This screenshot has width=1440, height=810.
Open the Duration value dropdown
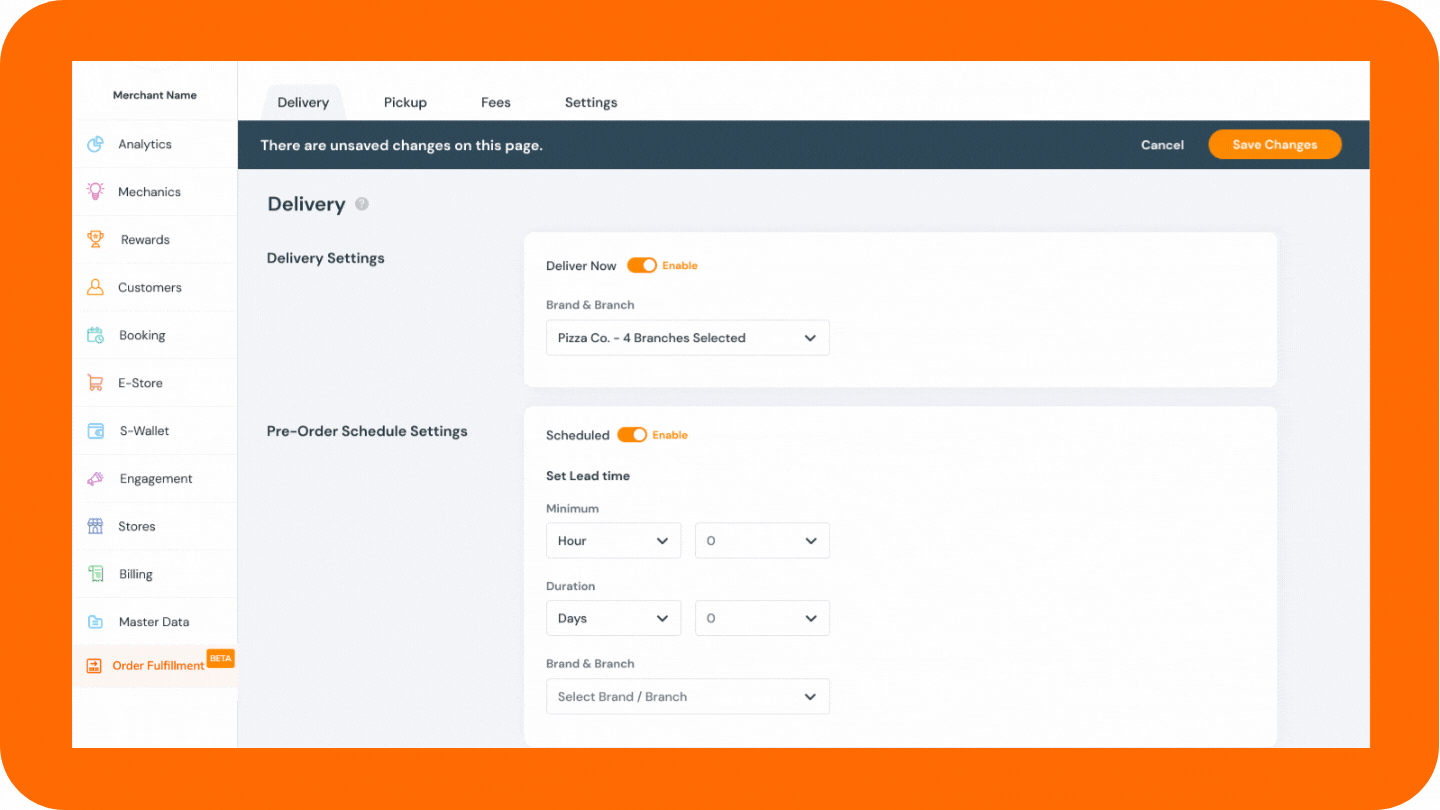[762, 619]
